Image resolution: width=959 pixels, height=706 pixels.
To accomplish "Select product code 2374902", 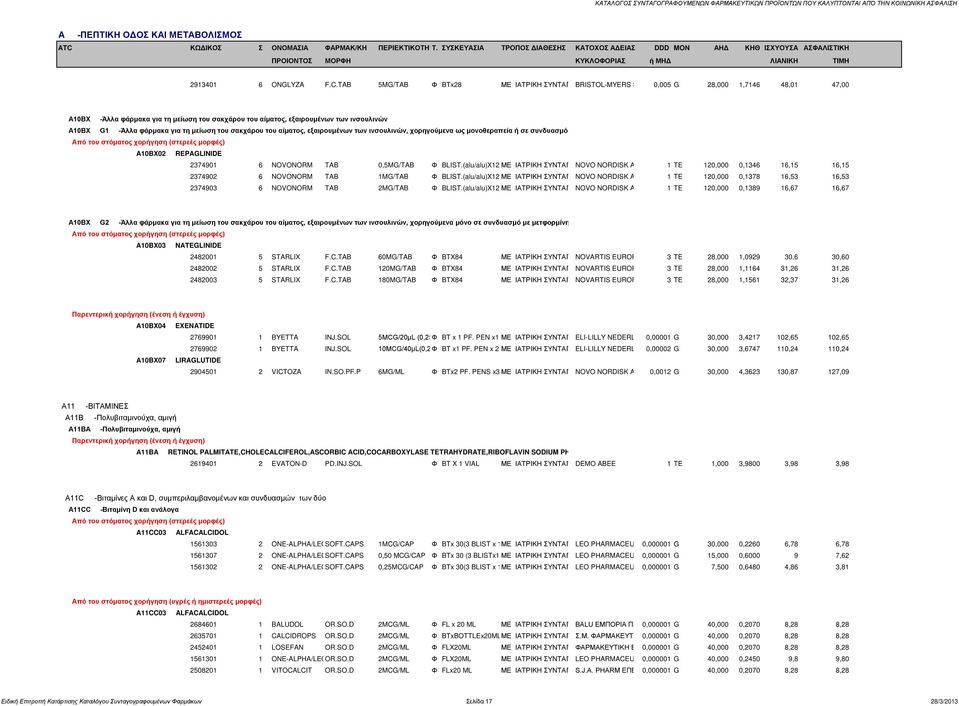I will tap(203, 177).
